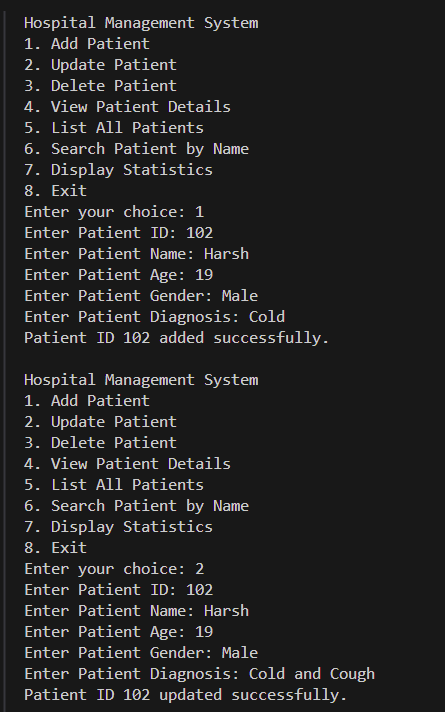Click the first '7. Display Statistics' line

(x=118, y=170)
